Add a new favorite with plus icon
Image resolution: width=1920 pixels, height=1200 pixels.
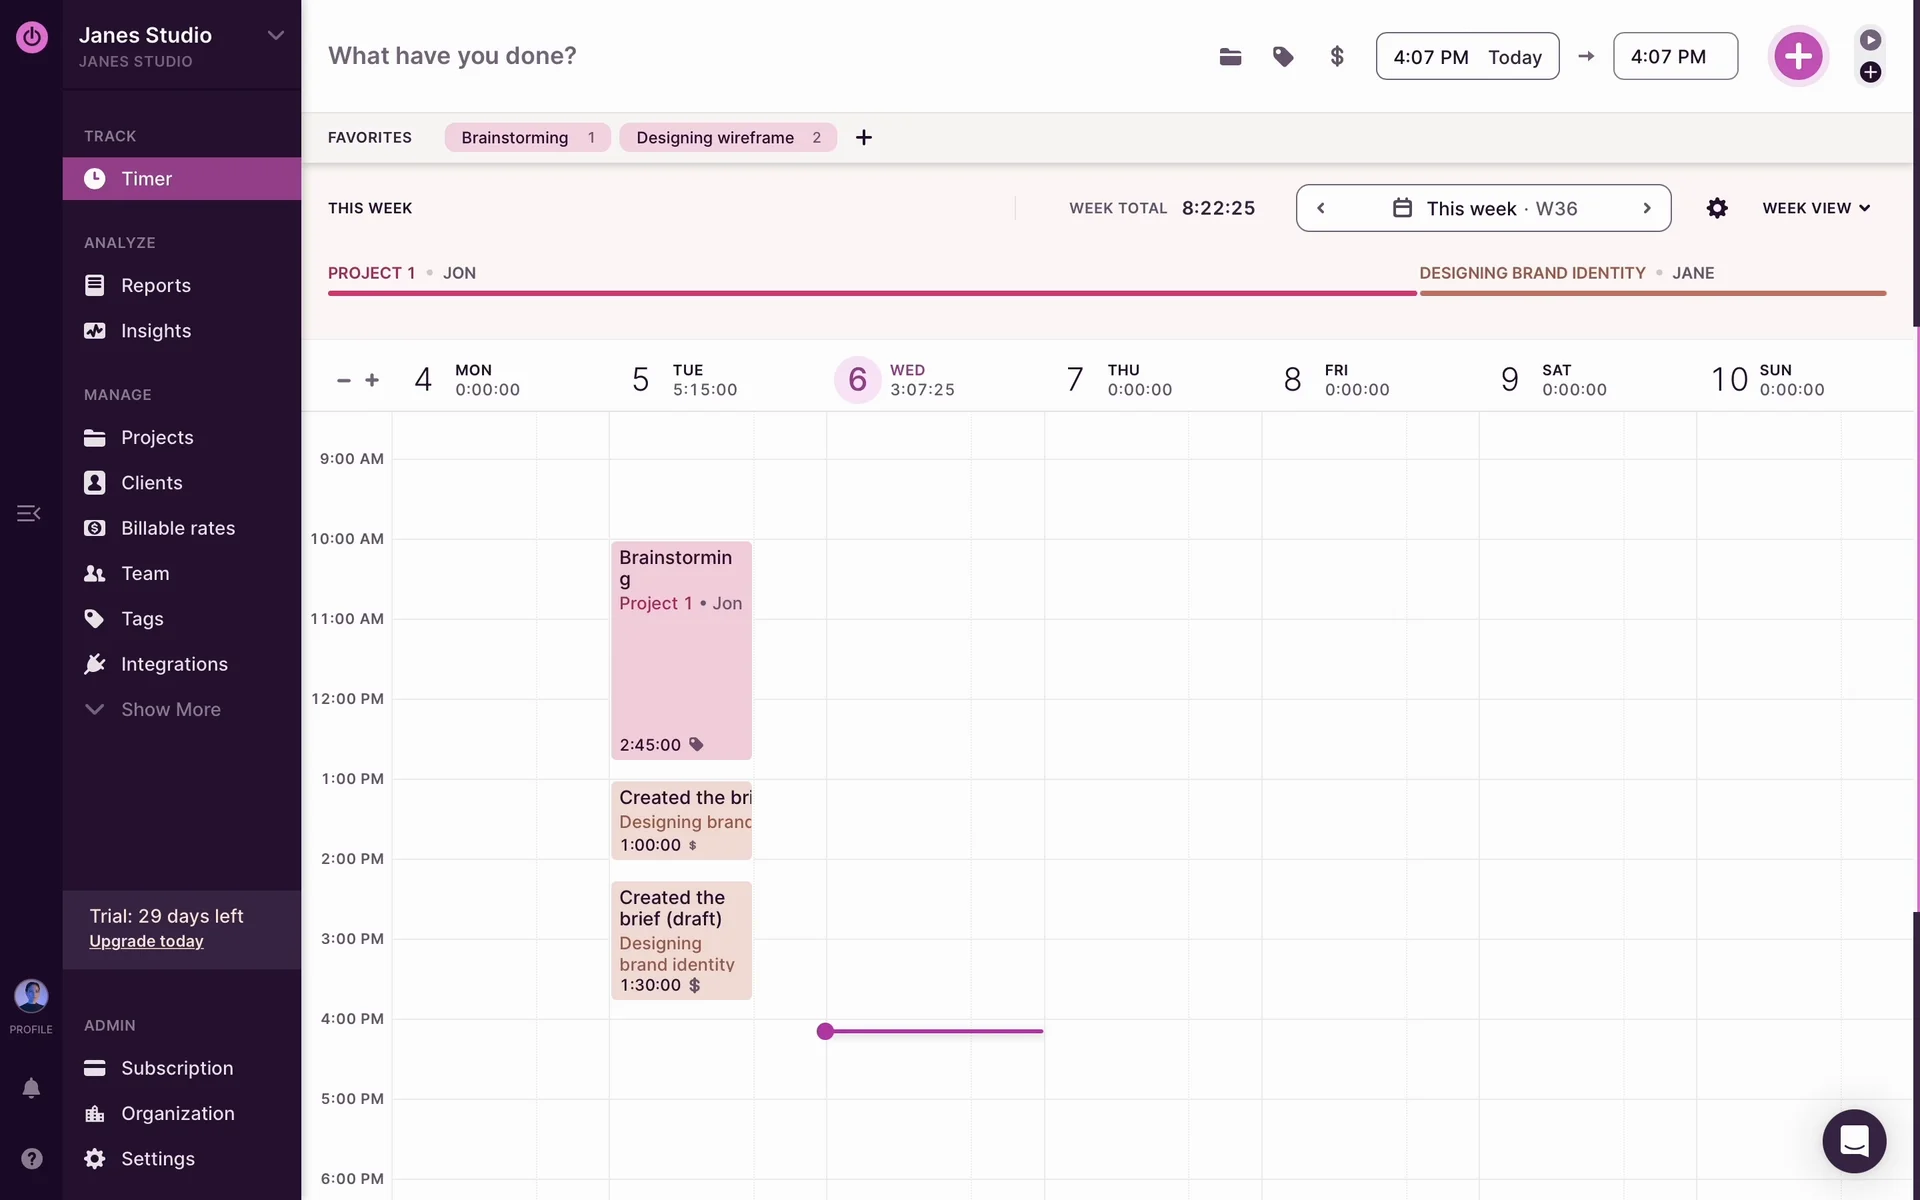864,137
